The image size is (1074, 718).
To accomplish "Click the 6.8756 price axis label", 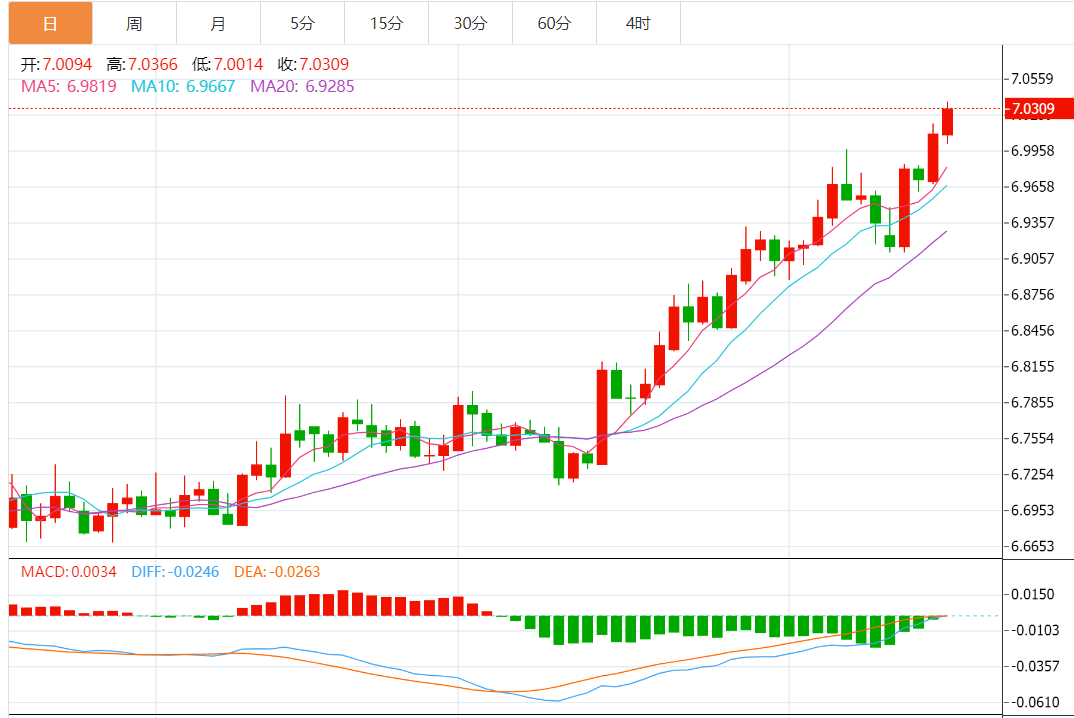I will (x=1032, y=295).
